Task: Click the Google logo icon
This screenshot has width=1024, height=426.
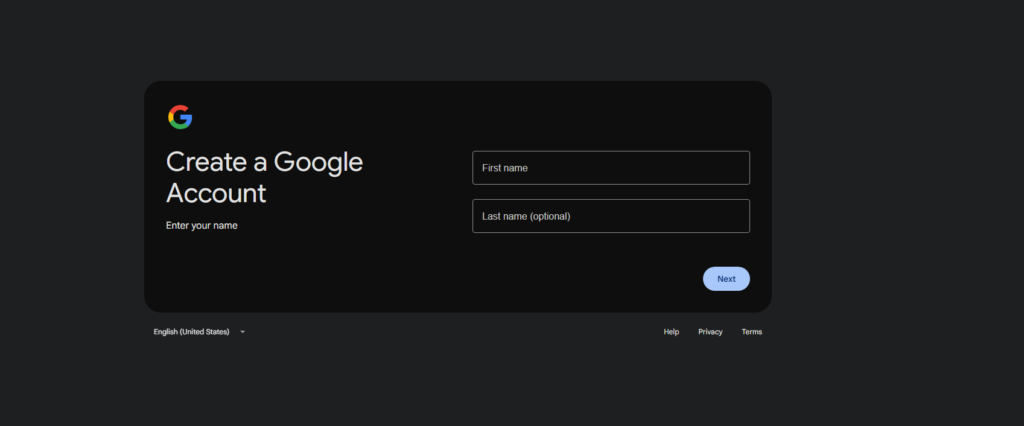Action: pyautogui.click(x=180, y=117)
